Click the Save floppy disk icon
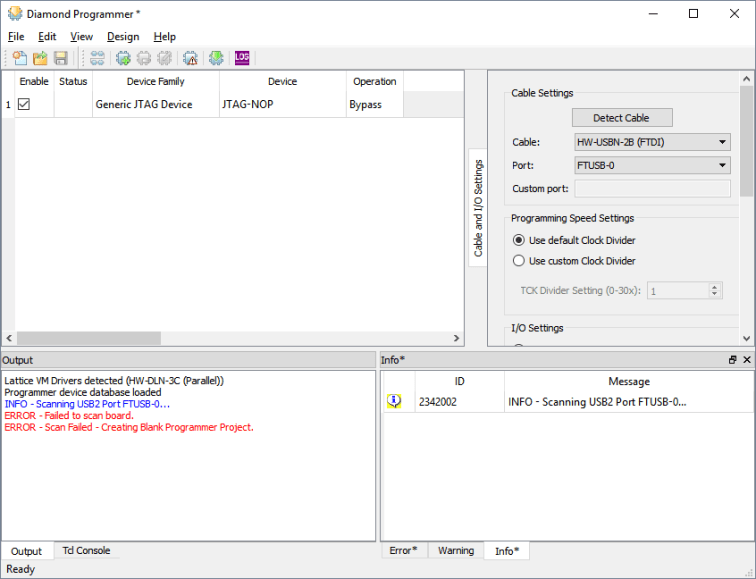Screen dimensions: 756x579 (61, 58)
